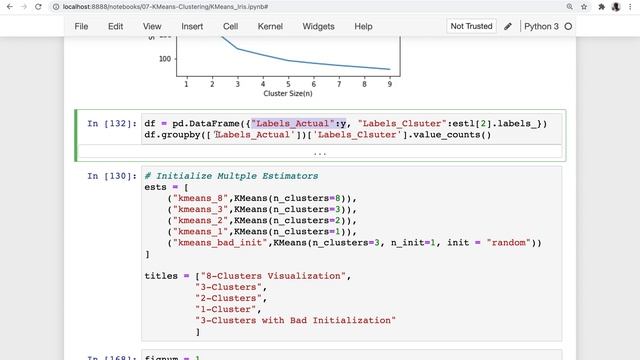Click the "kmeans_1" estimator line
This screenshot has height=360, width=640.
(262, 231)
